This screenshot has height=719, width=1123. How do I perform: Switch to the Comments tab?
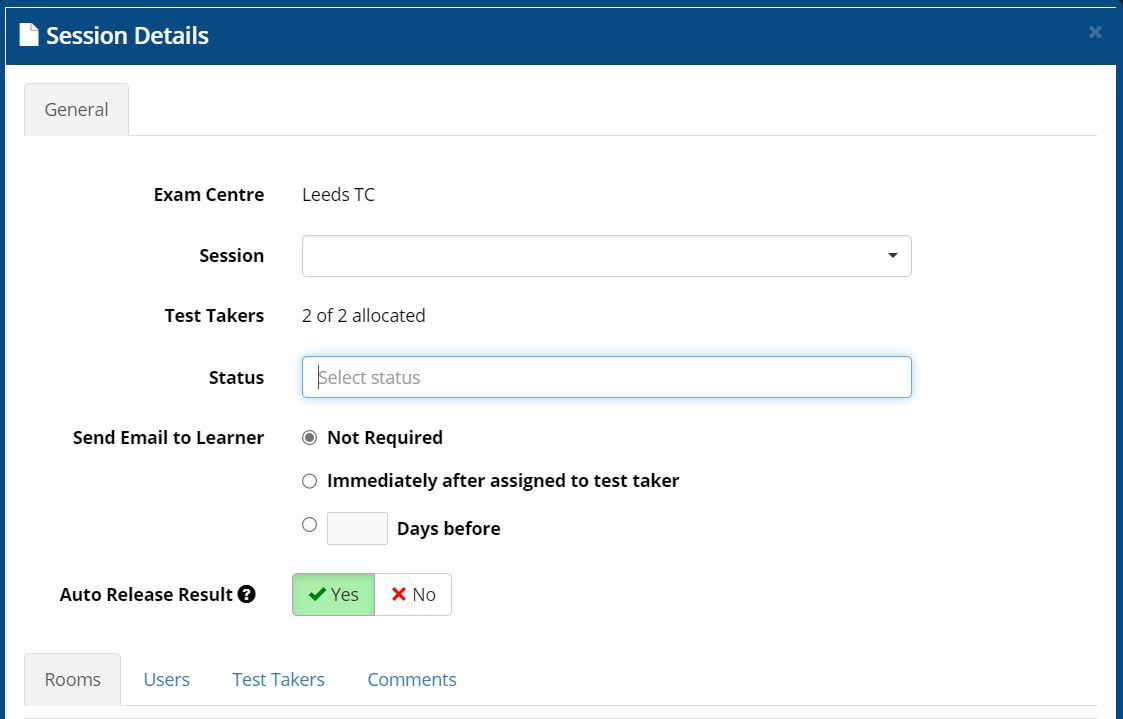pyautogui.click(x=411, y=679)
